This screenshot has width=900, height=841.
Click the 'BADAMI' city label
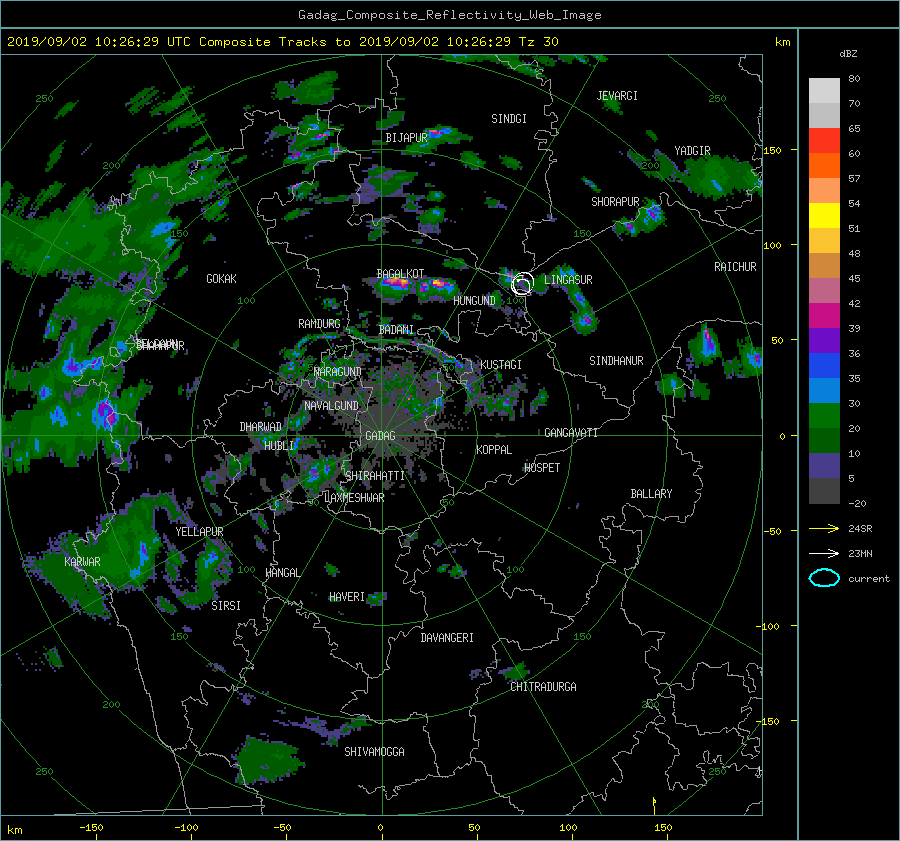[396, 330]
